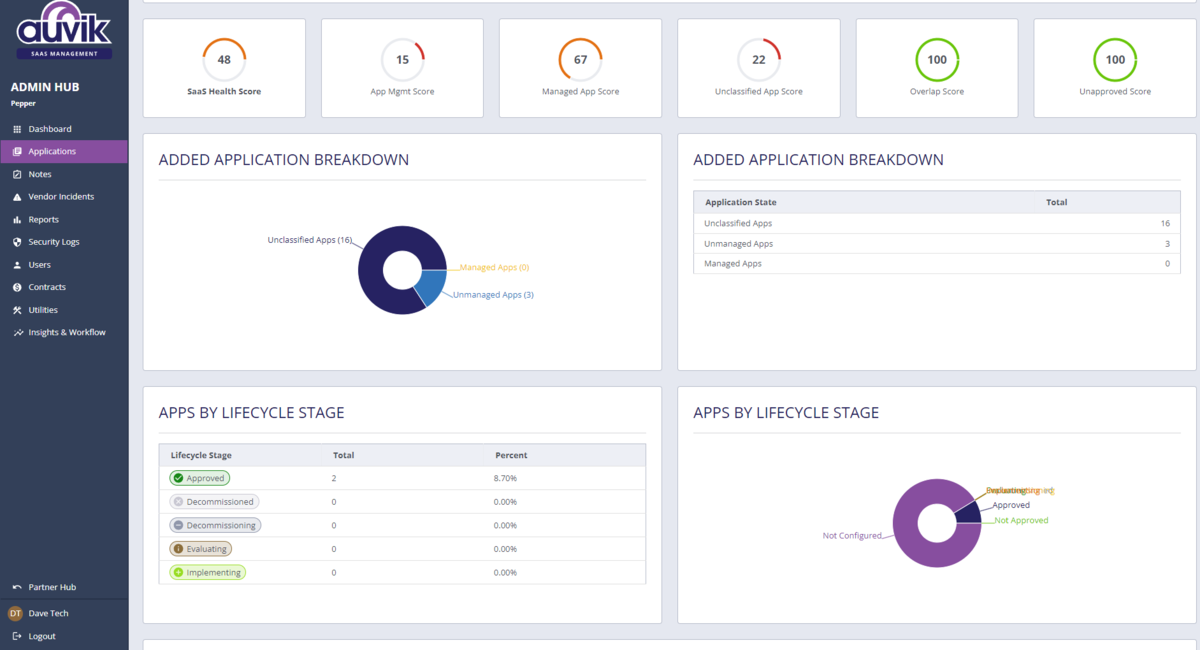Click Logout at the bottom sidebar
This screenshot has height=650, width=1200.
click(x=40, y=635)
